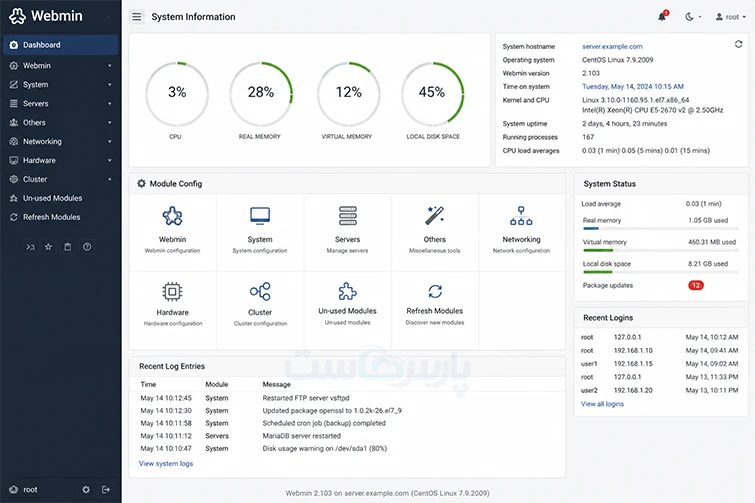Open the Others miscellaneous tools tile
Viewport: 755px width, 503px height.
pyautogui.click(x=435, y=232)
